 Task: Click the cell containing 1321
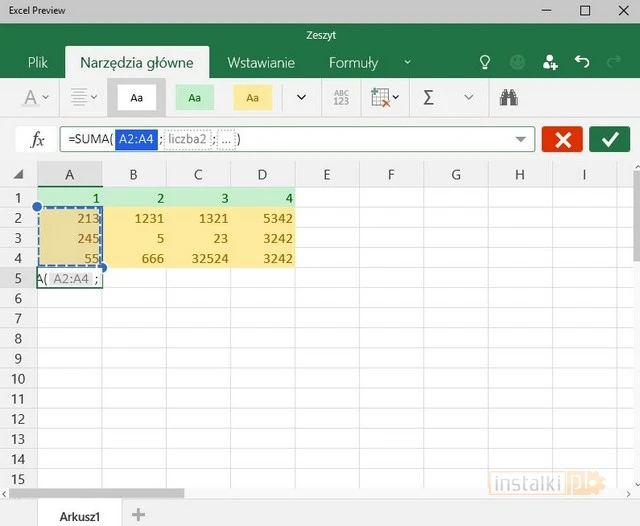click(x=198, y=218)
